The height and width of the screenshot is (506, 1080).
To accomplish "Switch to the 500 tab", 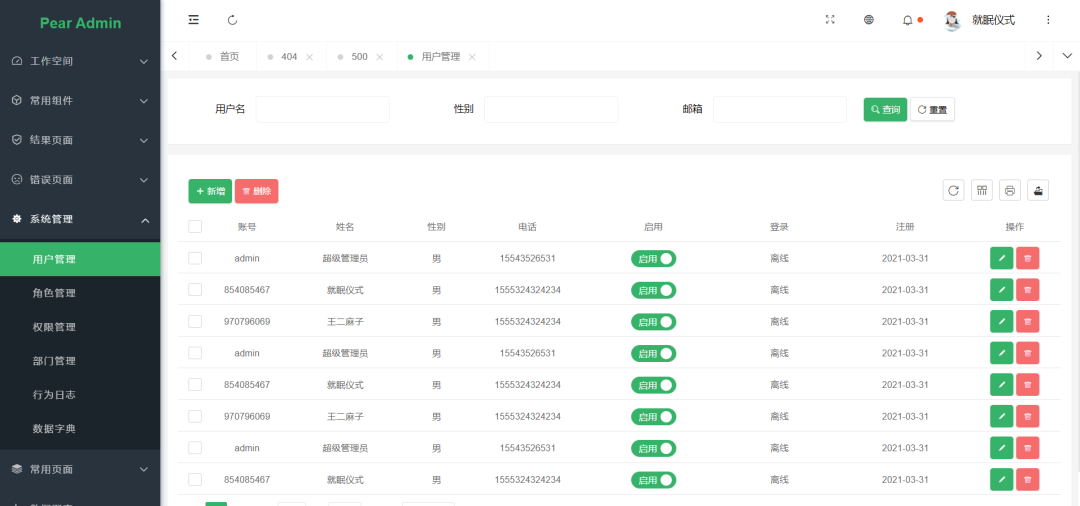I will coord(359,57).
